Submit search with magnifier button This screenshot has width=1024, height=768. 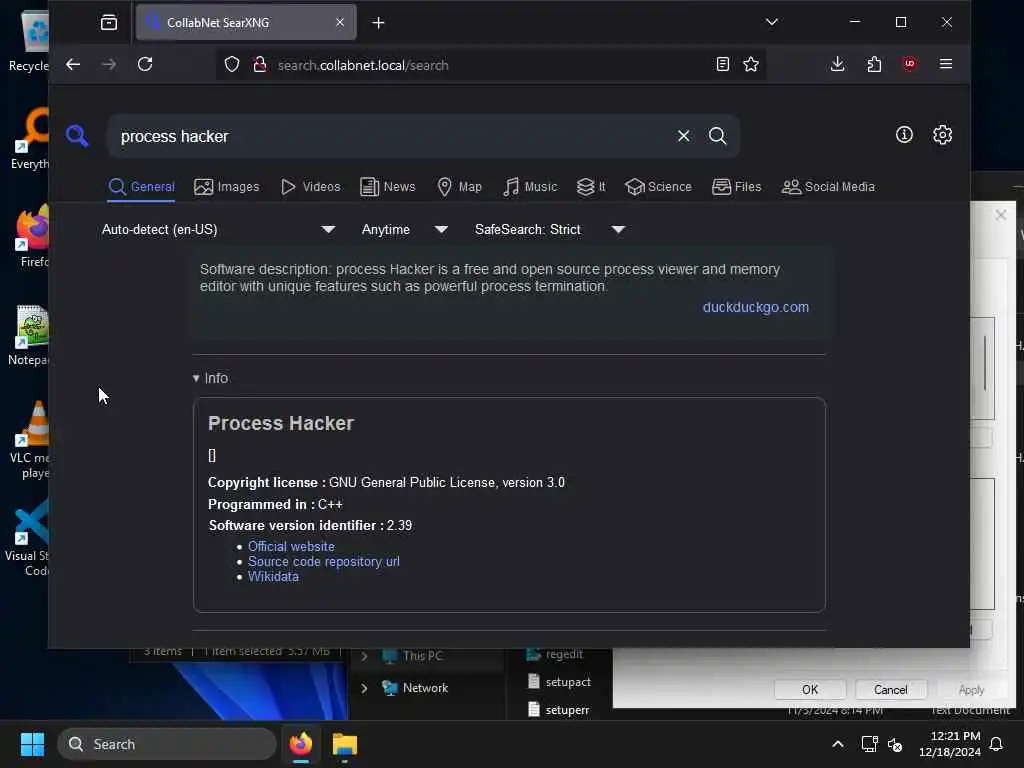717,136
